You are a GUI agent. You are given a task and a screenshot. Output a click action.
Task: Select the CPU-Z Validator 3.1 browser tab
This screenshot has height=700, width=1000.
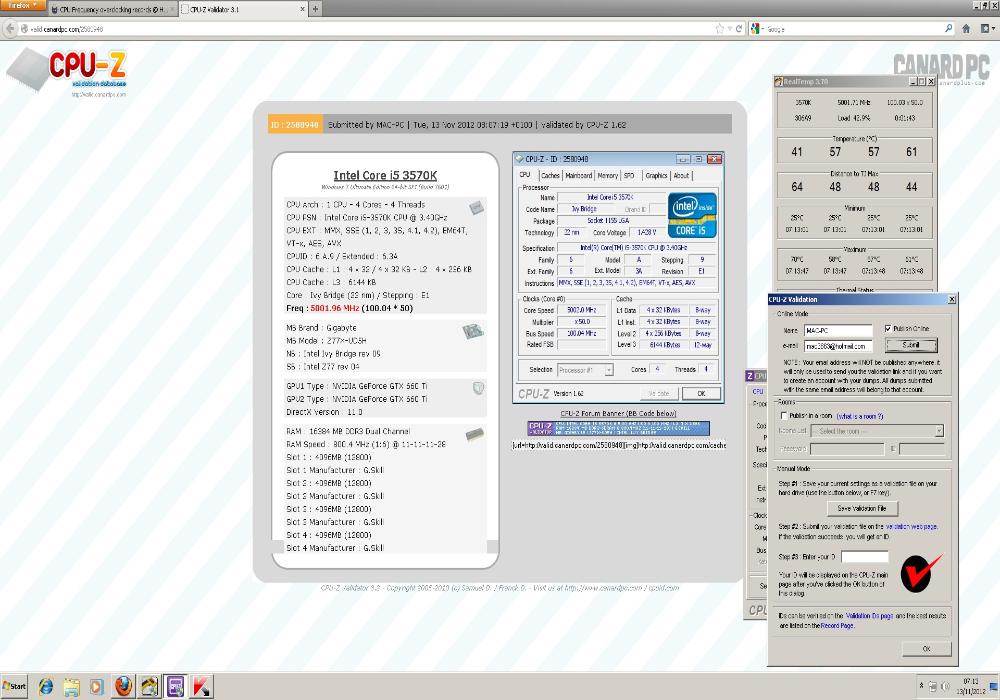tap(243, 9)
